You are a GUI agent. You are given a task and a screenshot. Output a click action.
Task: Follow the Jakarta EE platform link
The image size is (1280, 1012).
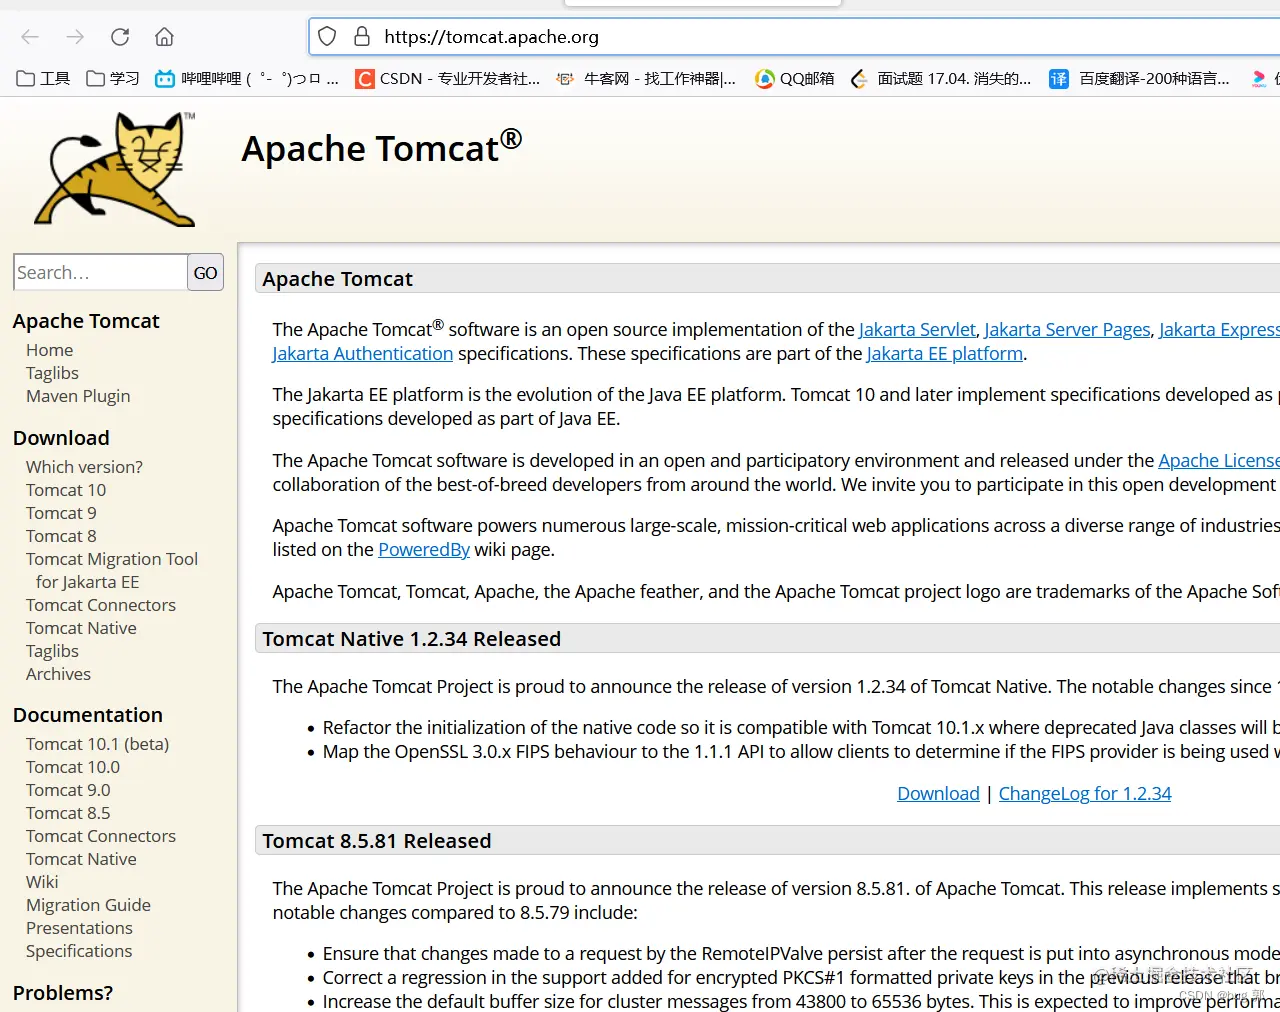(x=945, y=353)
